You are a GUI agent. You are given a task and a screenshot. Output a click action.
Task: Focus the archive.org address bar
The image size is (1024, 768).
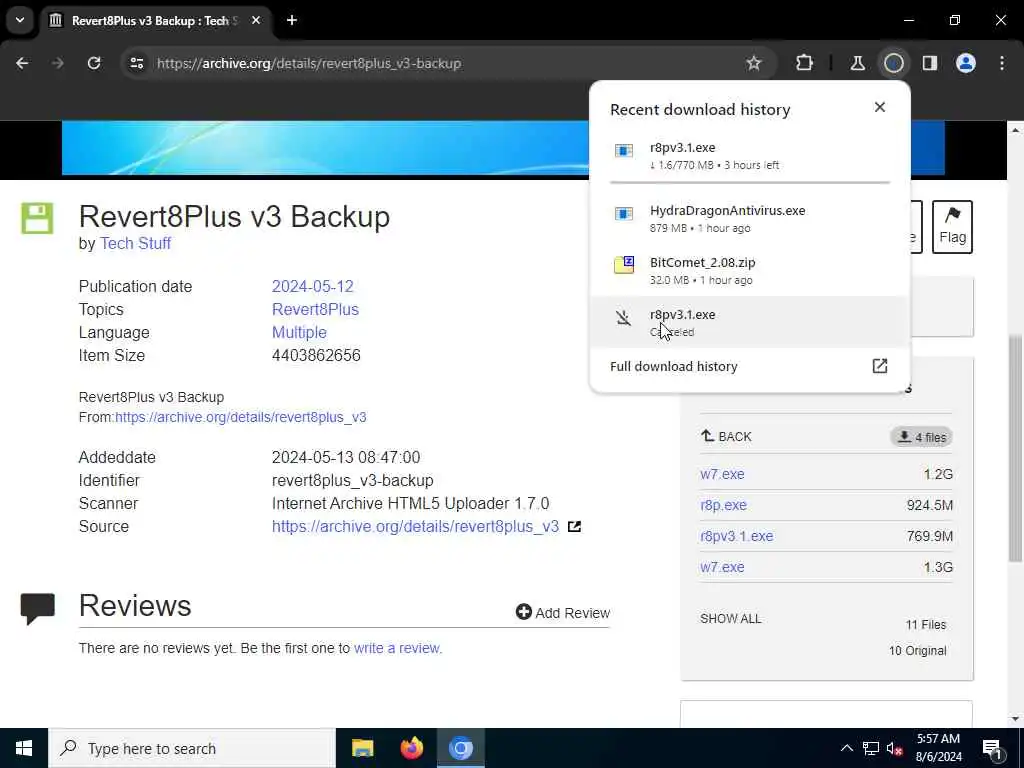(444, 63)
